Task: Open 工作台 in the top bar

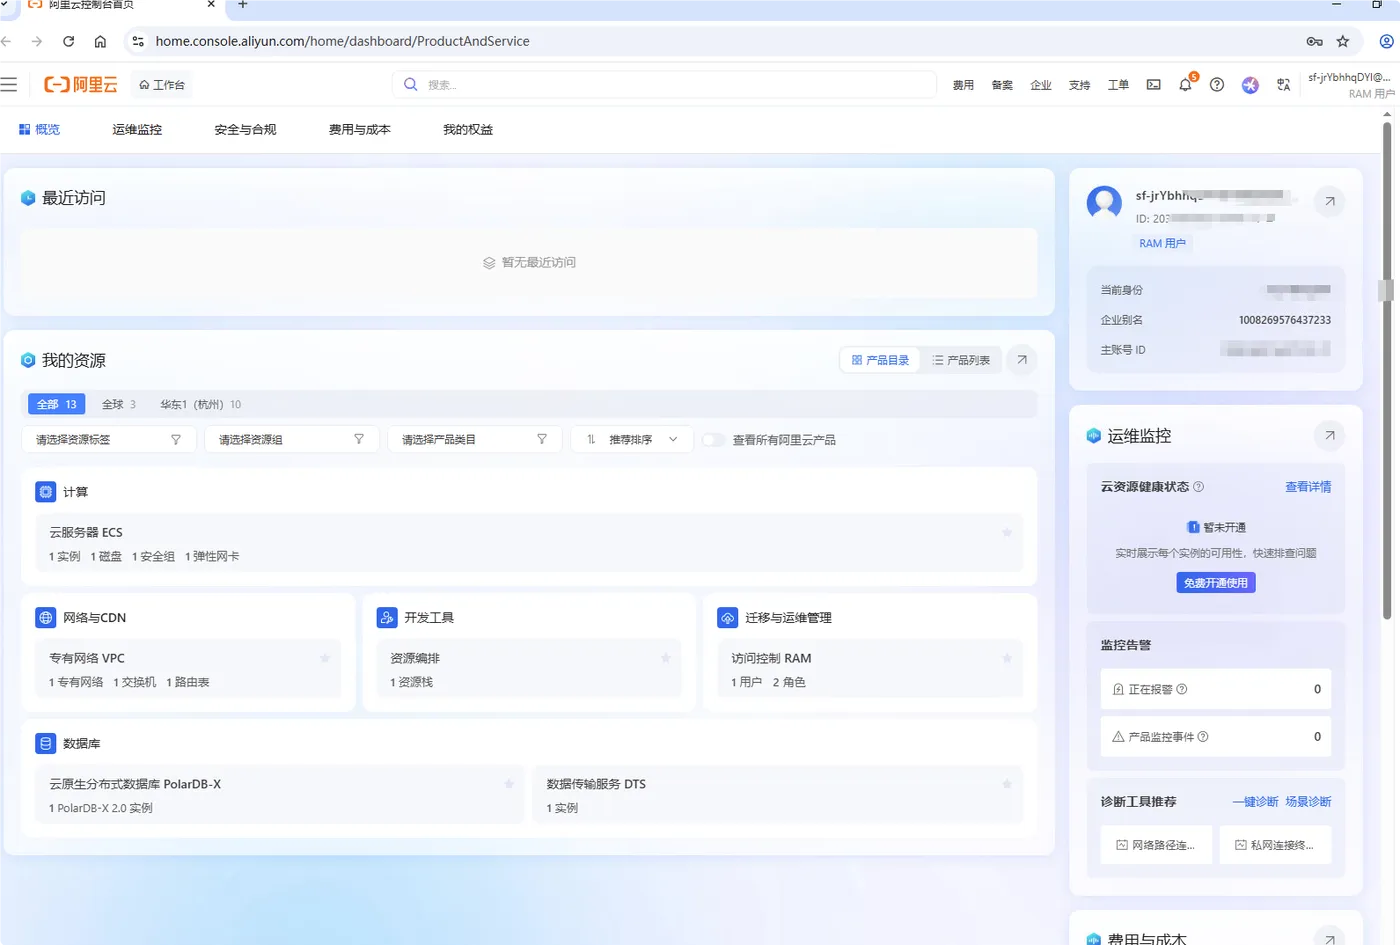Action: [162, 85]
